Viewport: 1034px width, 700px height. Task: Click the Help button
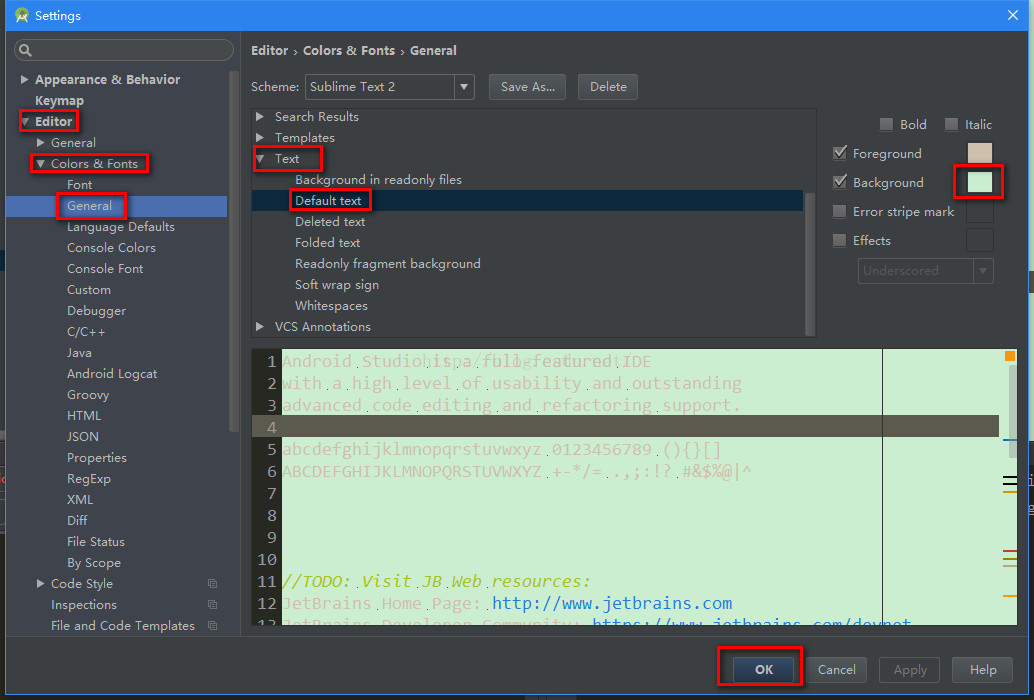pos(983,670)
